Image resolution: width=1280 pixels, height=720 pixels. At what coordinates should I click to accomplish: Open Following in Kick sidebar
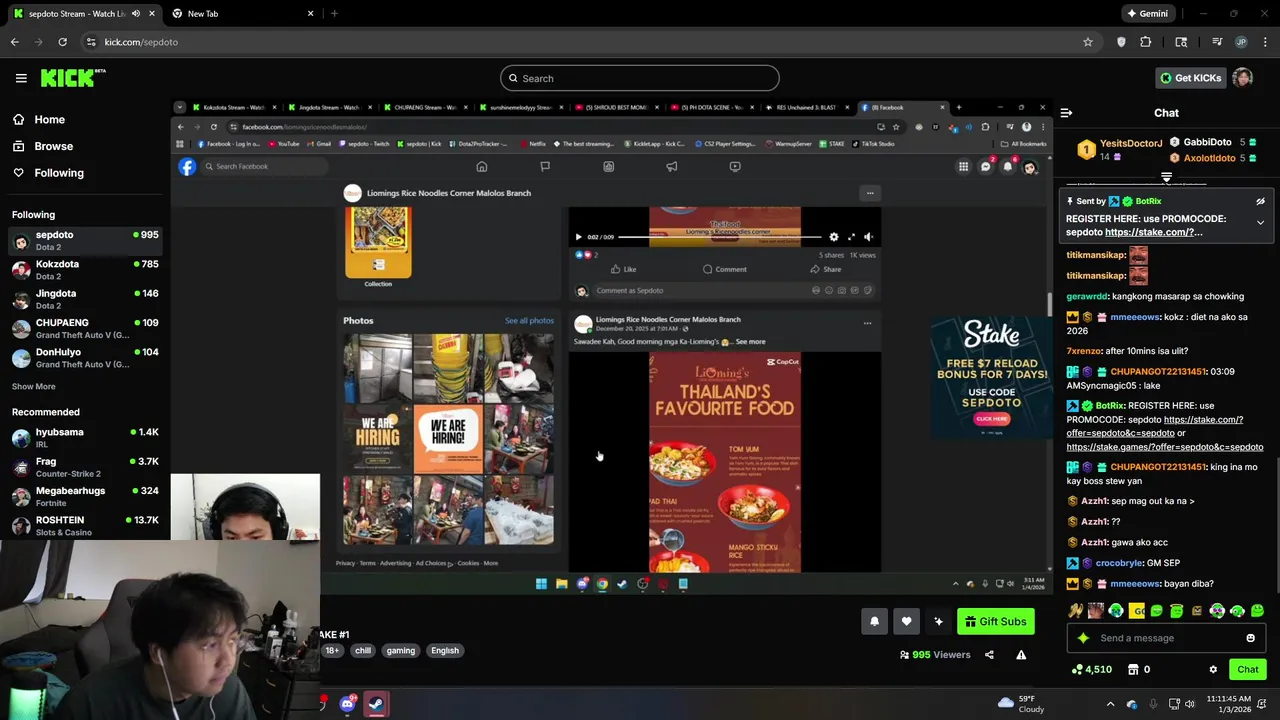tap(48, 173)
